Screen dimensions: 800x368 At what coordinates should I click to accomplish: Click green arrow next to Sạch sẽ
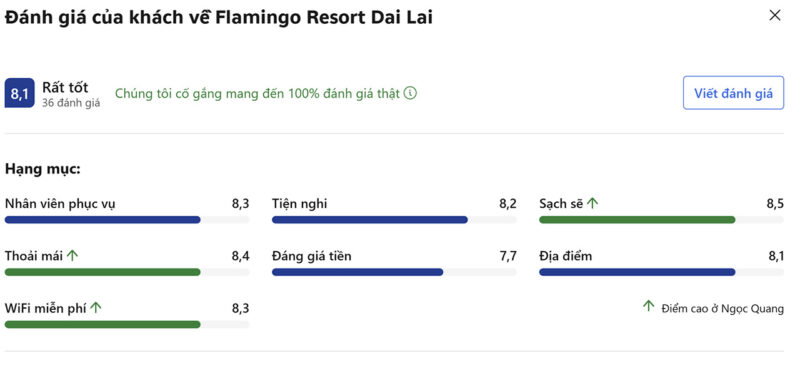pos(592,203)
